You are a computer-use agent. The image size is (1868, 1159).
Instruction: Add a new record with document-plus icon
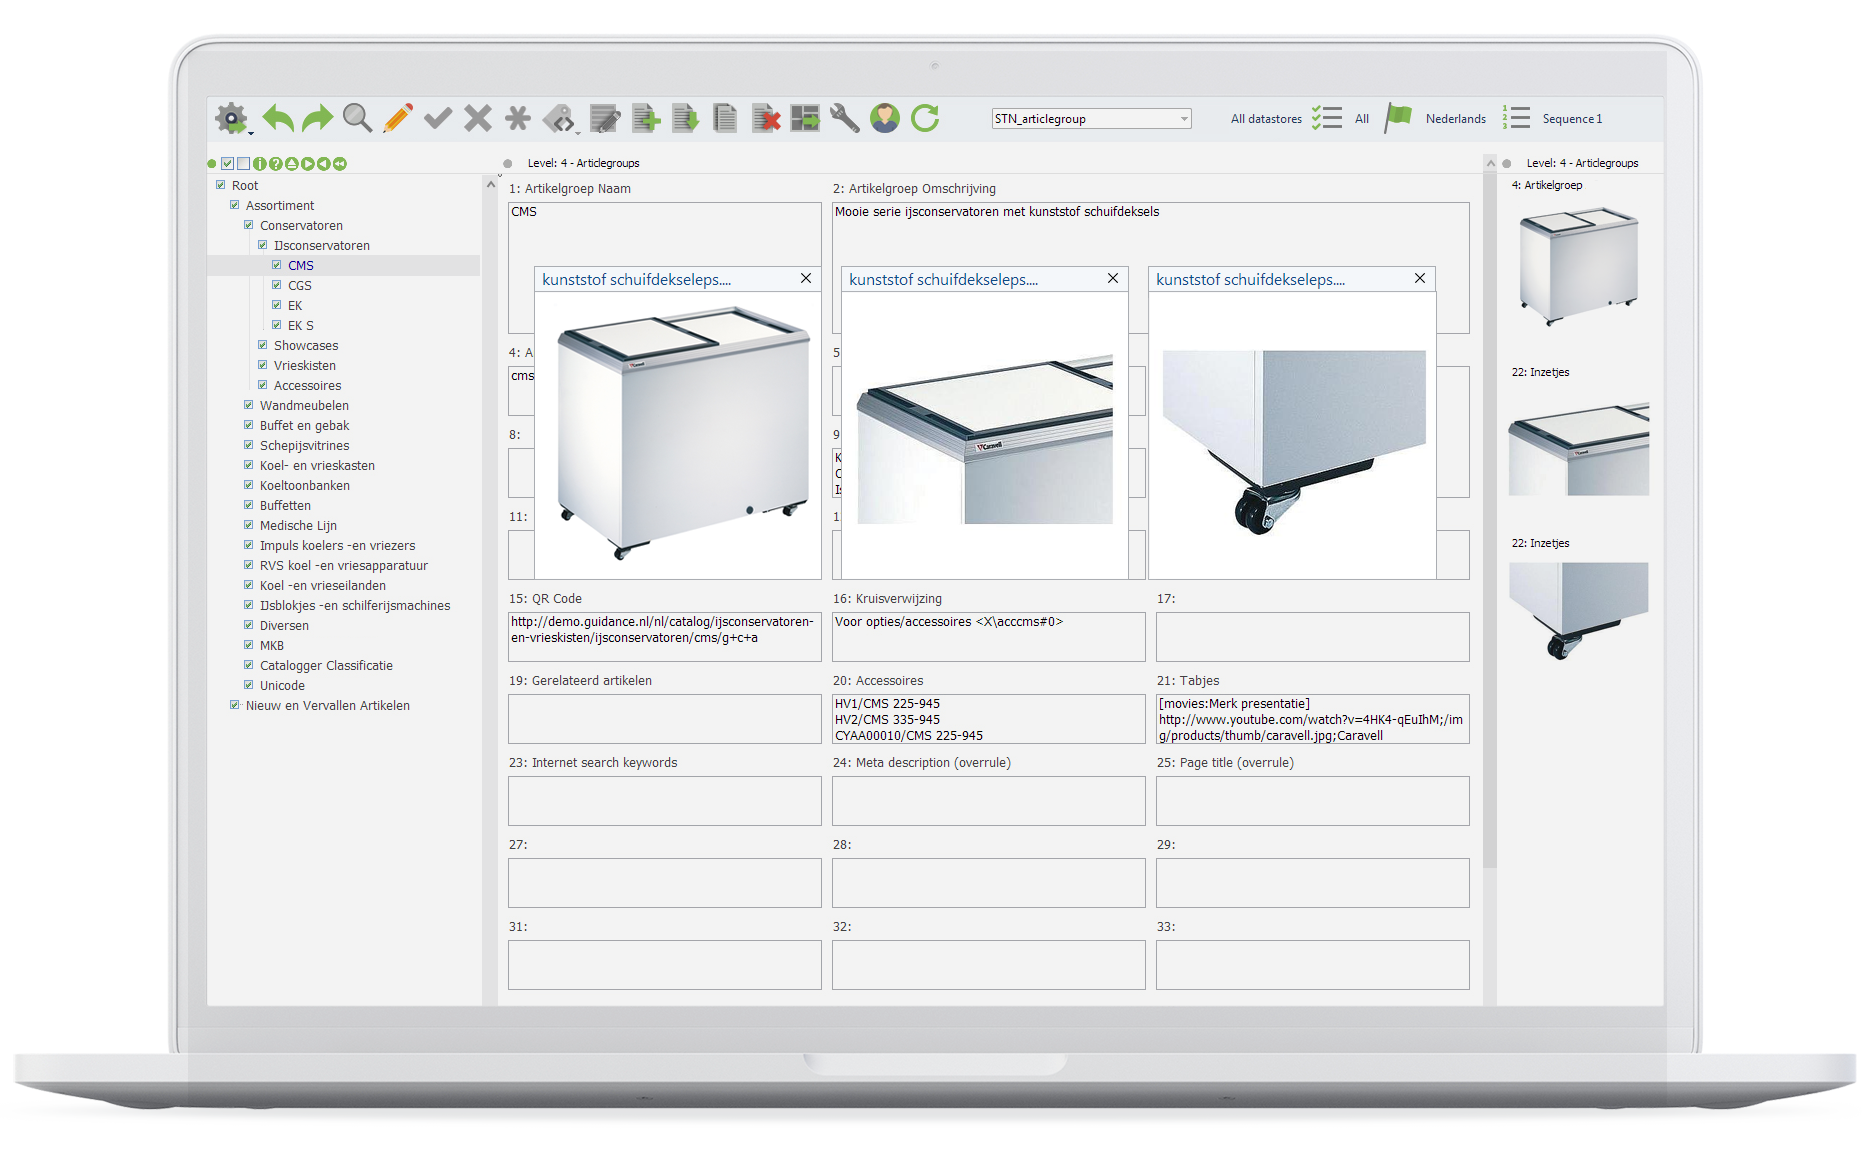coord(645,118)
